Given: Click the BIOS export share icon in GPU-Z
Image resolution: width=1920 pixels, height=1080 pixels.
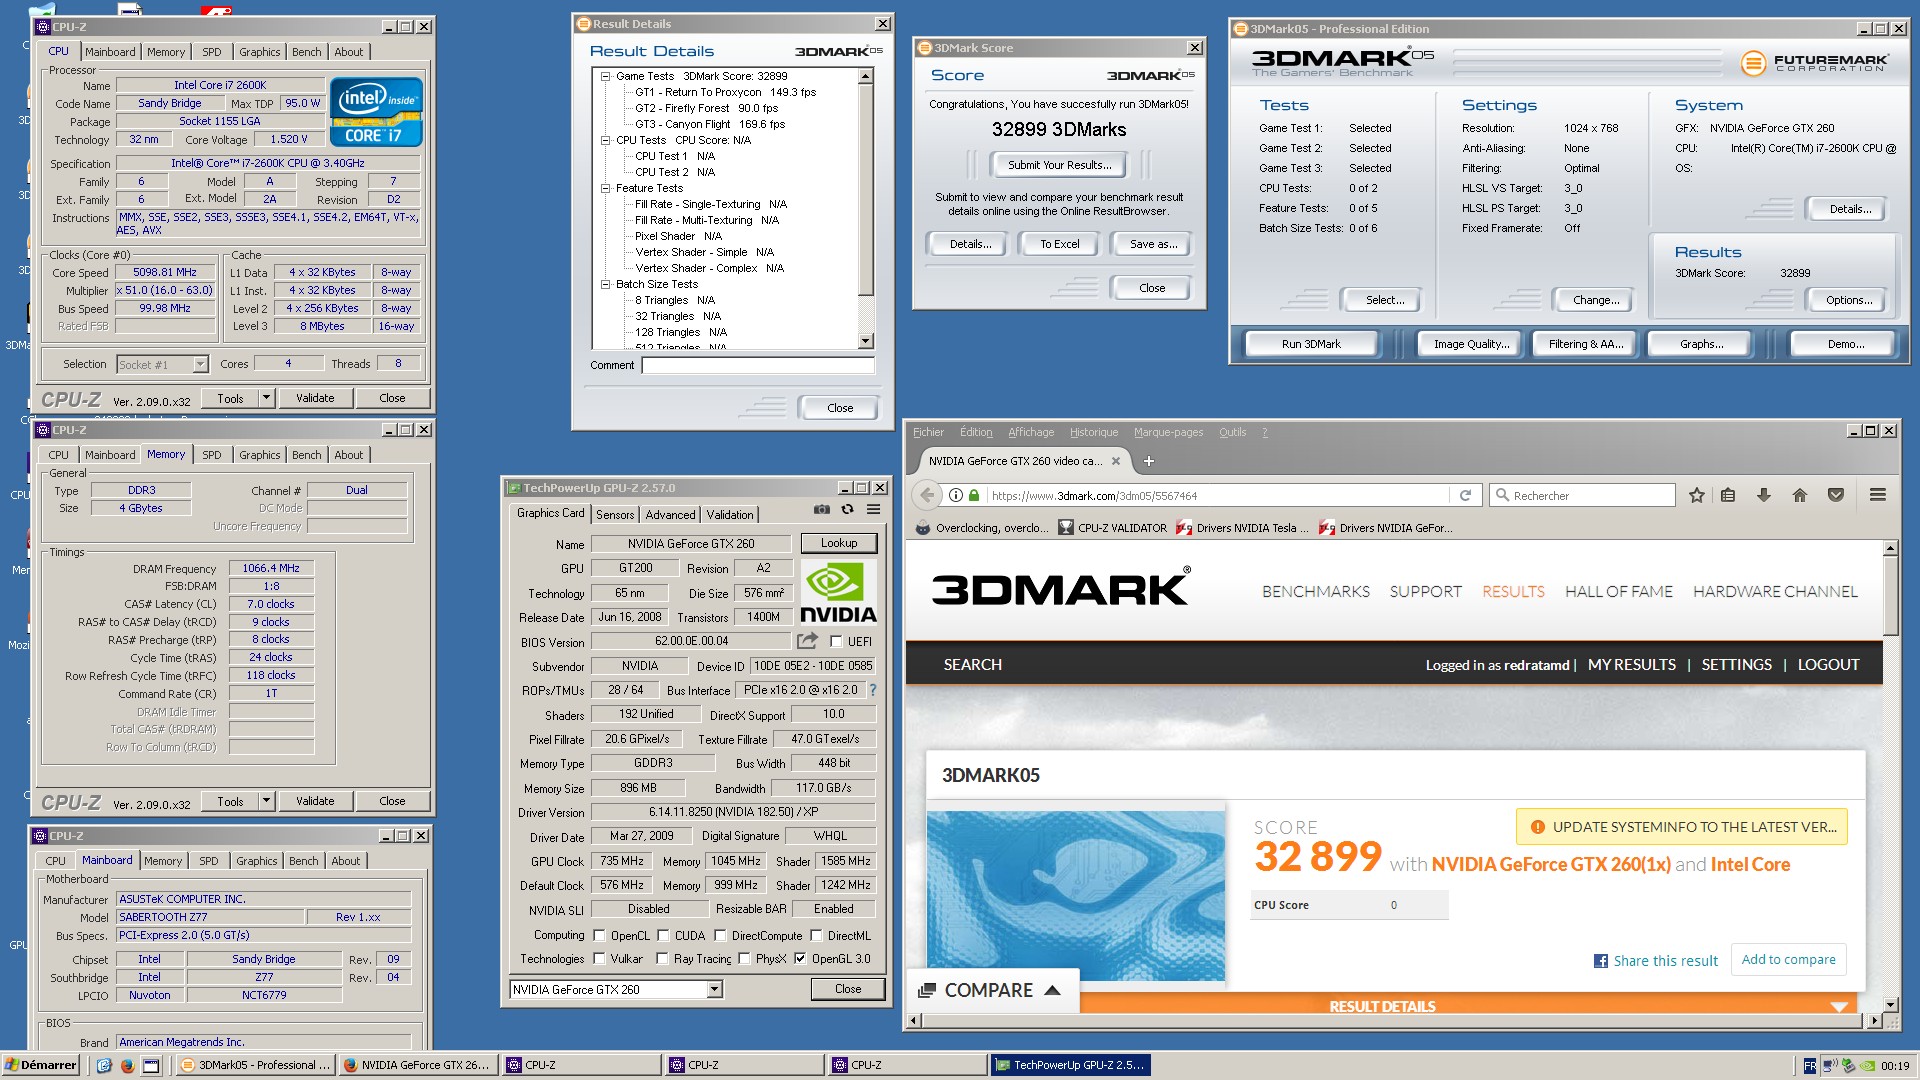Looking at the screenshot, I should coord(807,641).
